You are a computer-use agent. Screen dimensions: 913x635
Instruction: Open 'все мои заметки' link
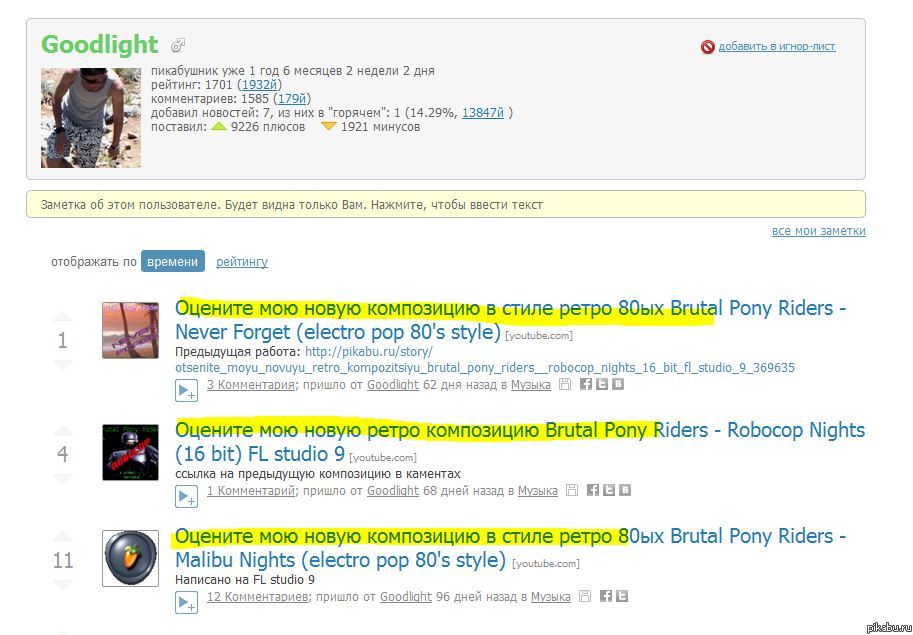click(818, 231)
